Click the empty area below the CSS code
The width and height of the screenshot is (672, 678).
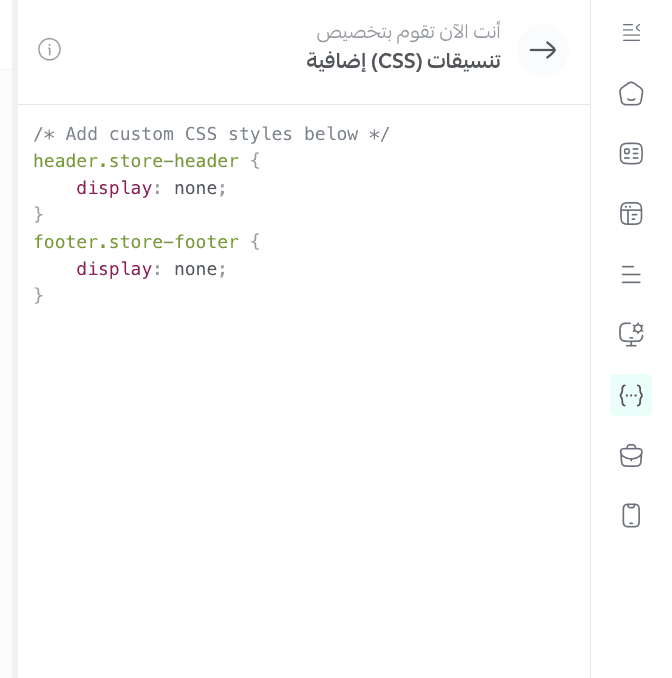tap(300, 480)
